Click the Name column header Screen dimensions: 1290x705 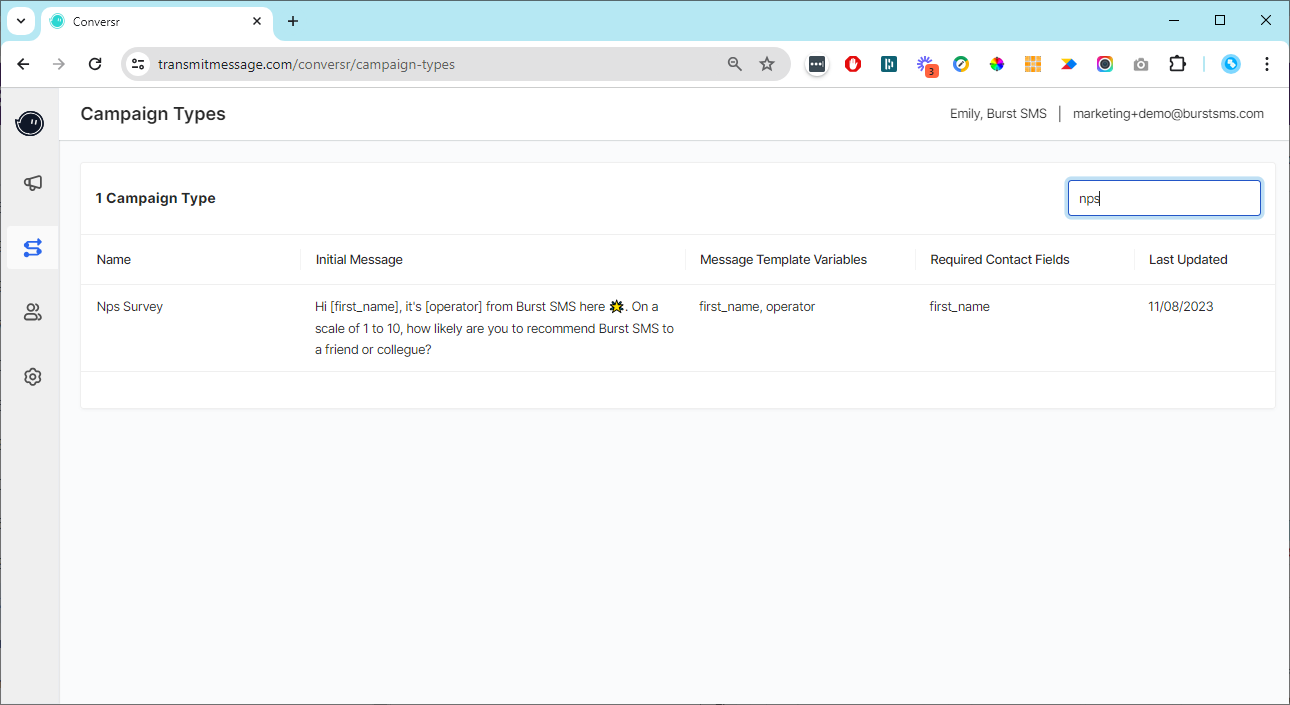click(114, 259)
